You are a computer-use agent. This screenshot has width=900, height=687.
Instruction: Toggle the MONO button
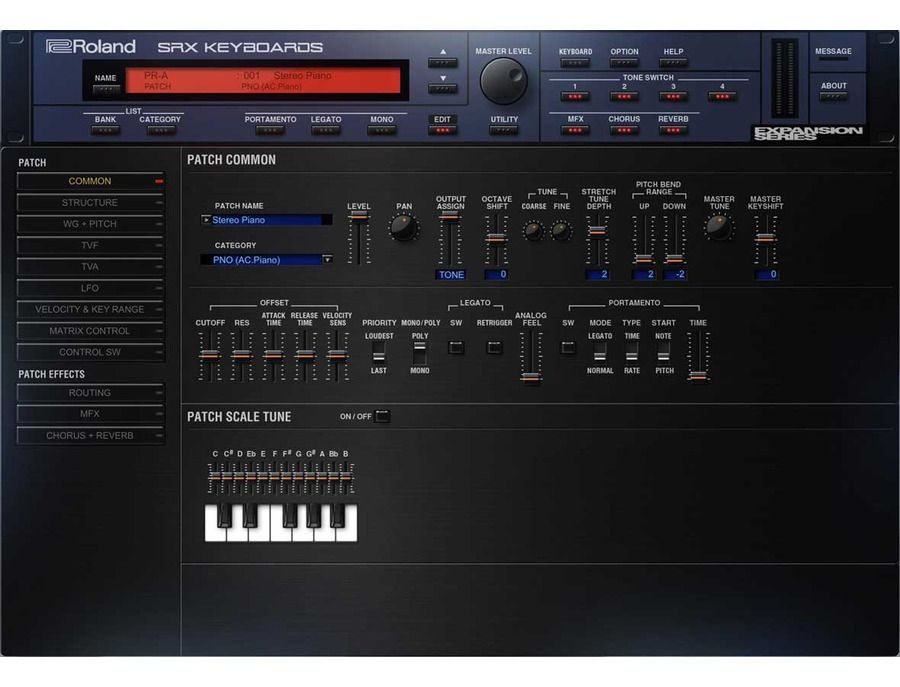click(x=382, y=130)
